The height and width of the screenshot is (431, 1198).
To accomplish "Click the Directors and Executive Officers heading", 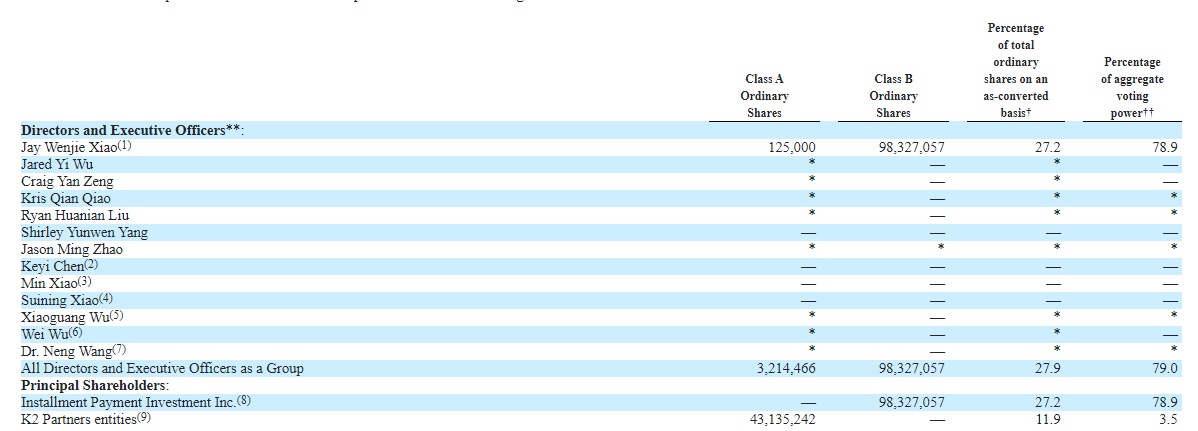I will coord(132,130).
